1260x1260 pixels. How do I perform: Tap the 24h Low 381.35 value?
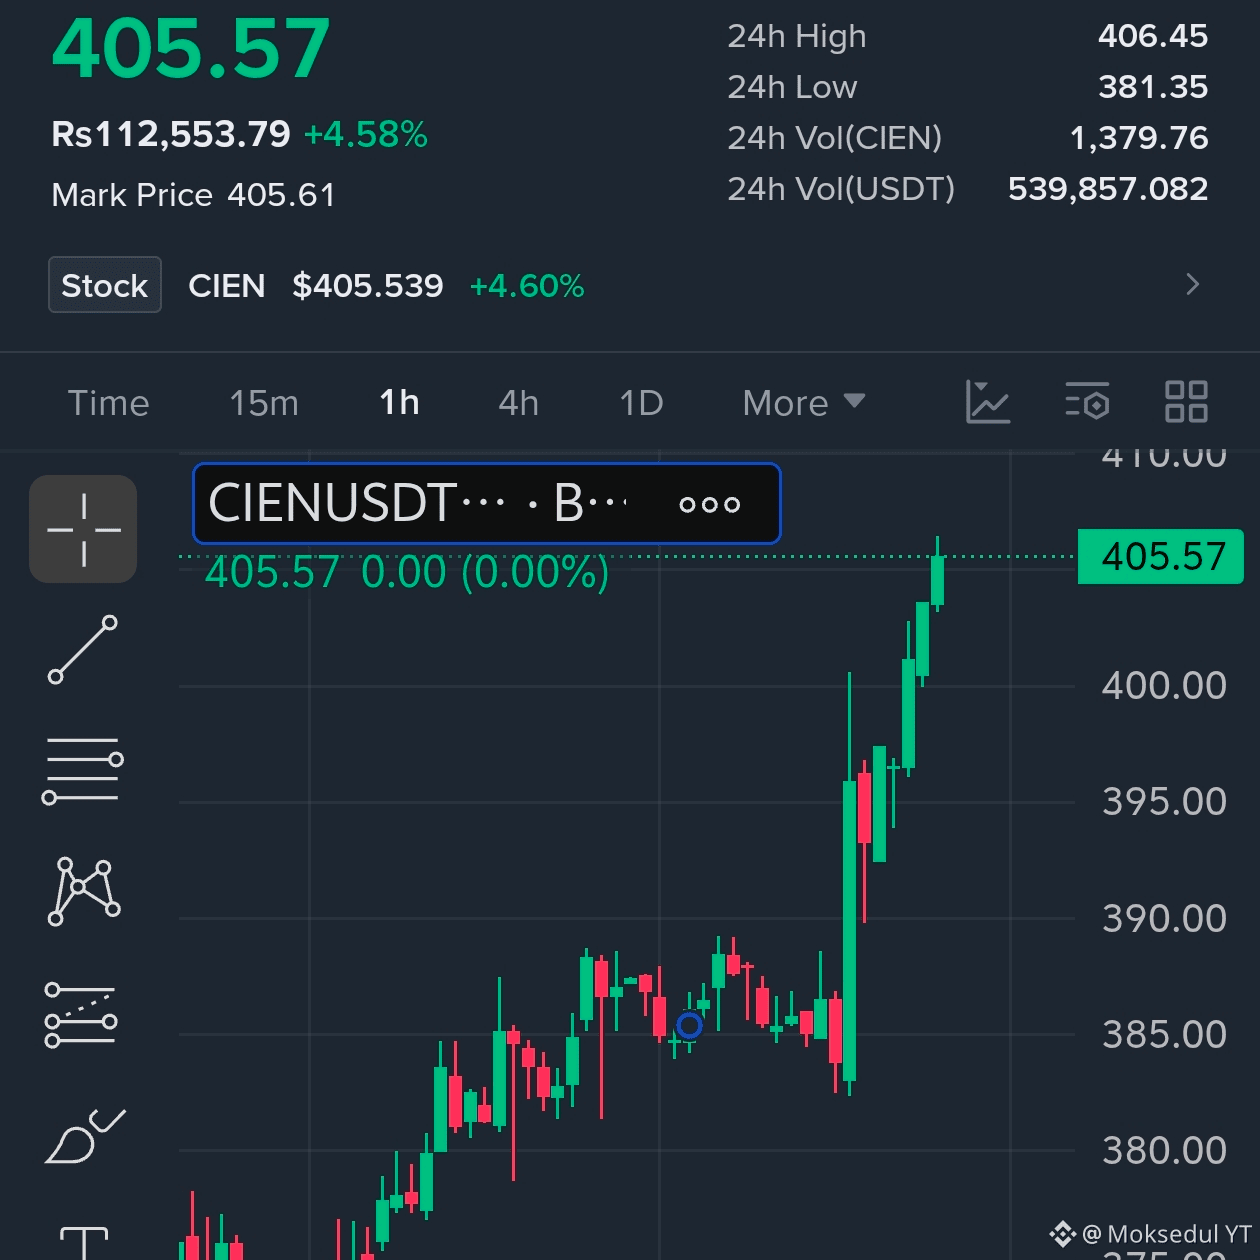pos(1153,87)
